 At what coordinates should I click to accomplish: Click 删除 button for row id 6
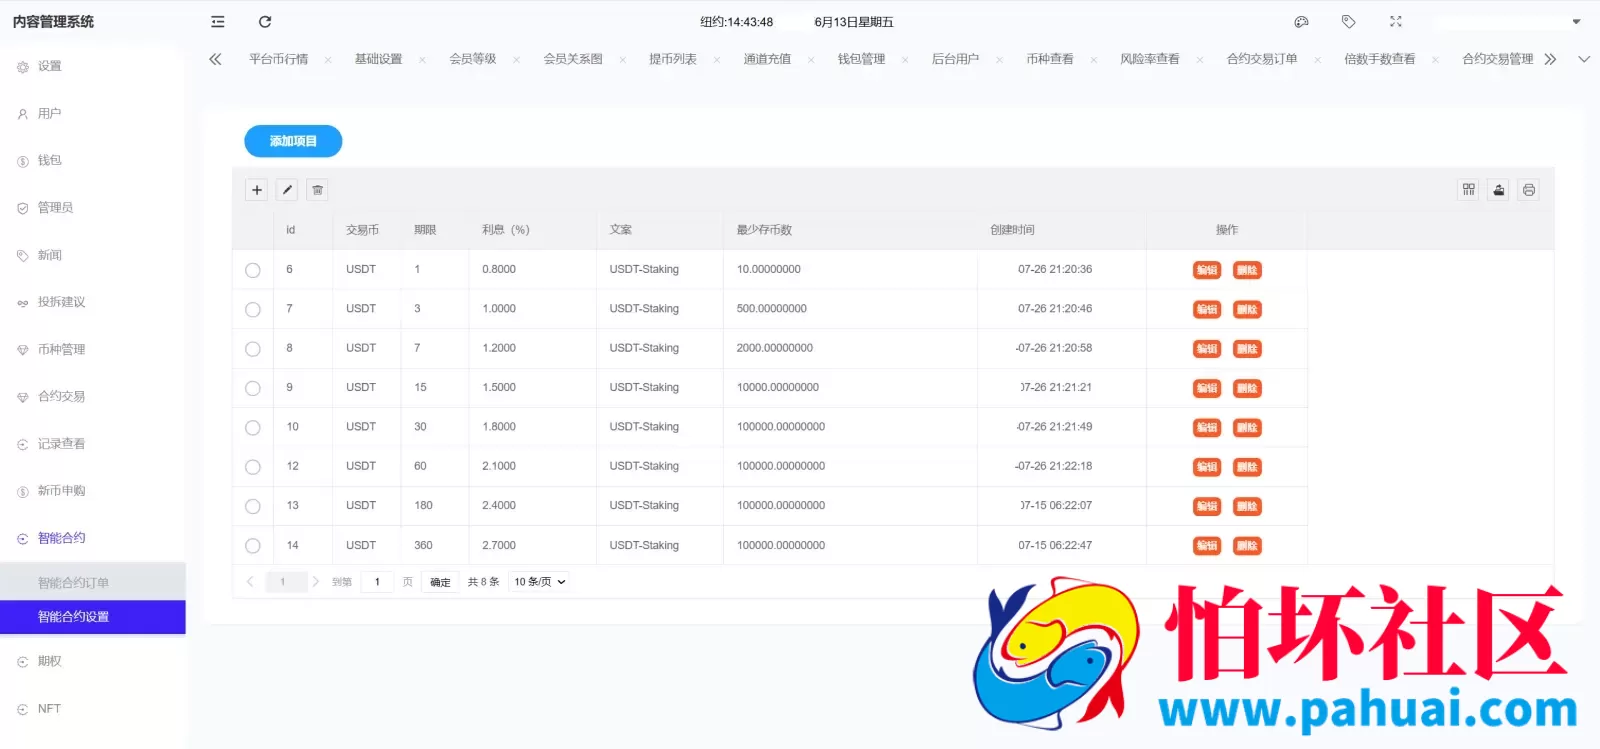1247,270
